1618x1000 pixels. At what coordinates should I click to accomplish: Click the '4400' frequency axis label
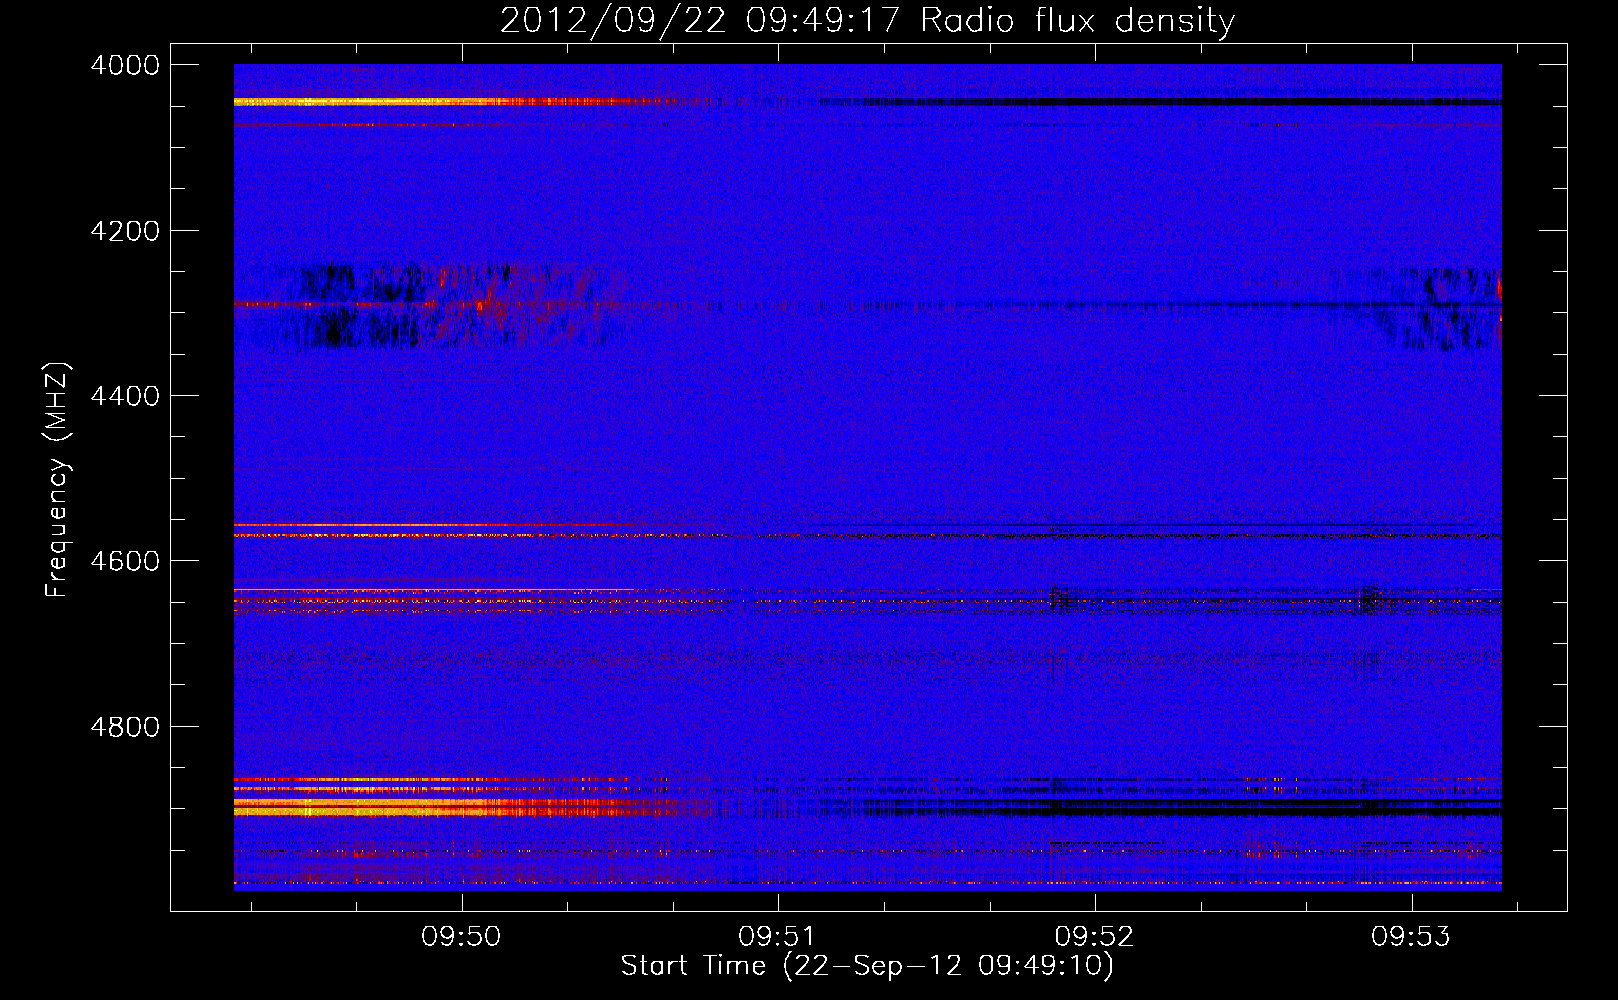(x=125, y=396)
